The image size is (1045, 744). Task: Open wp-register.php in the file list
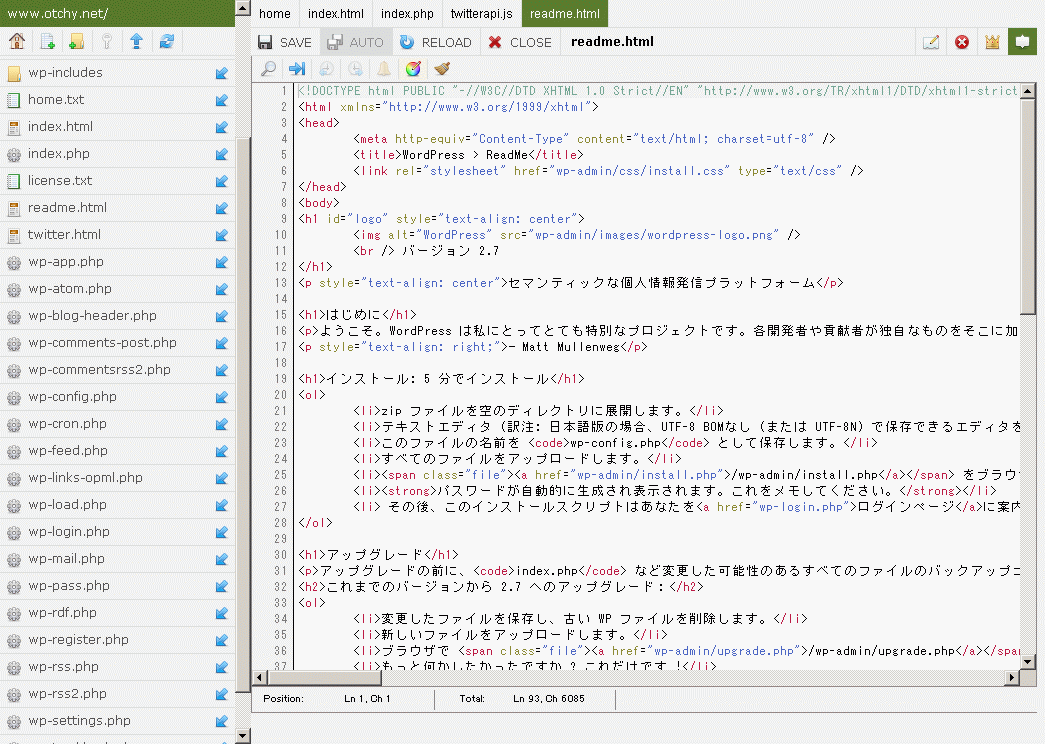(x=79, y=639)
